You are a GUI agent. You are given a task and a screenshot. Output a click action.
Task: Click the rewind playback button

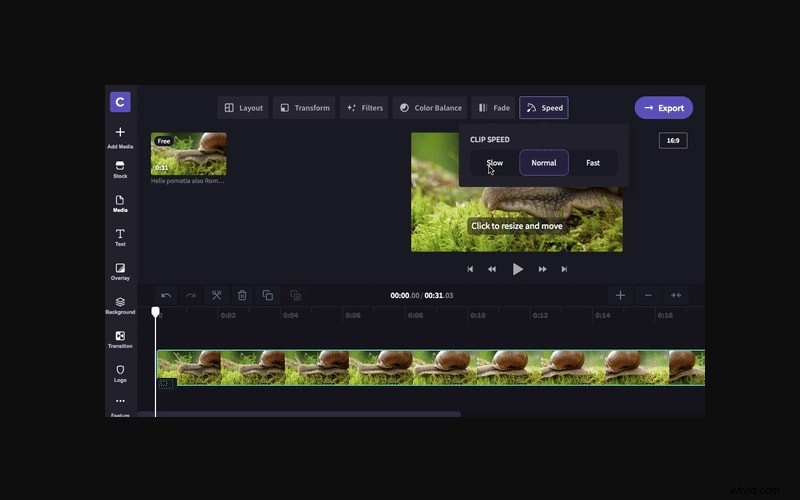click(x=492, y=269)
